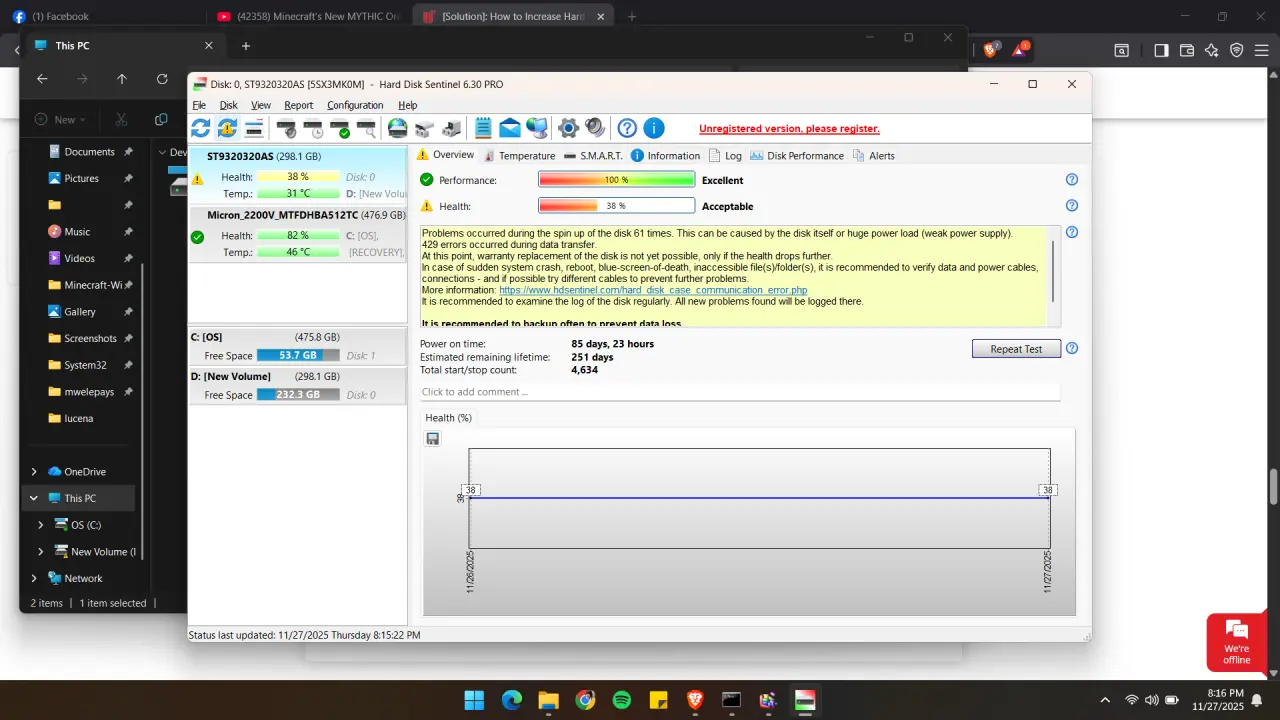Screen dimensions: 1280x720
Task: Switch to the Disk Performance tab
Action: (x=797, y=156)
